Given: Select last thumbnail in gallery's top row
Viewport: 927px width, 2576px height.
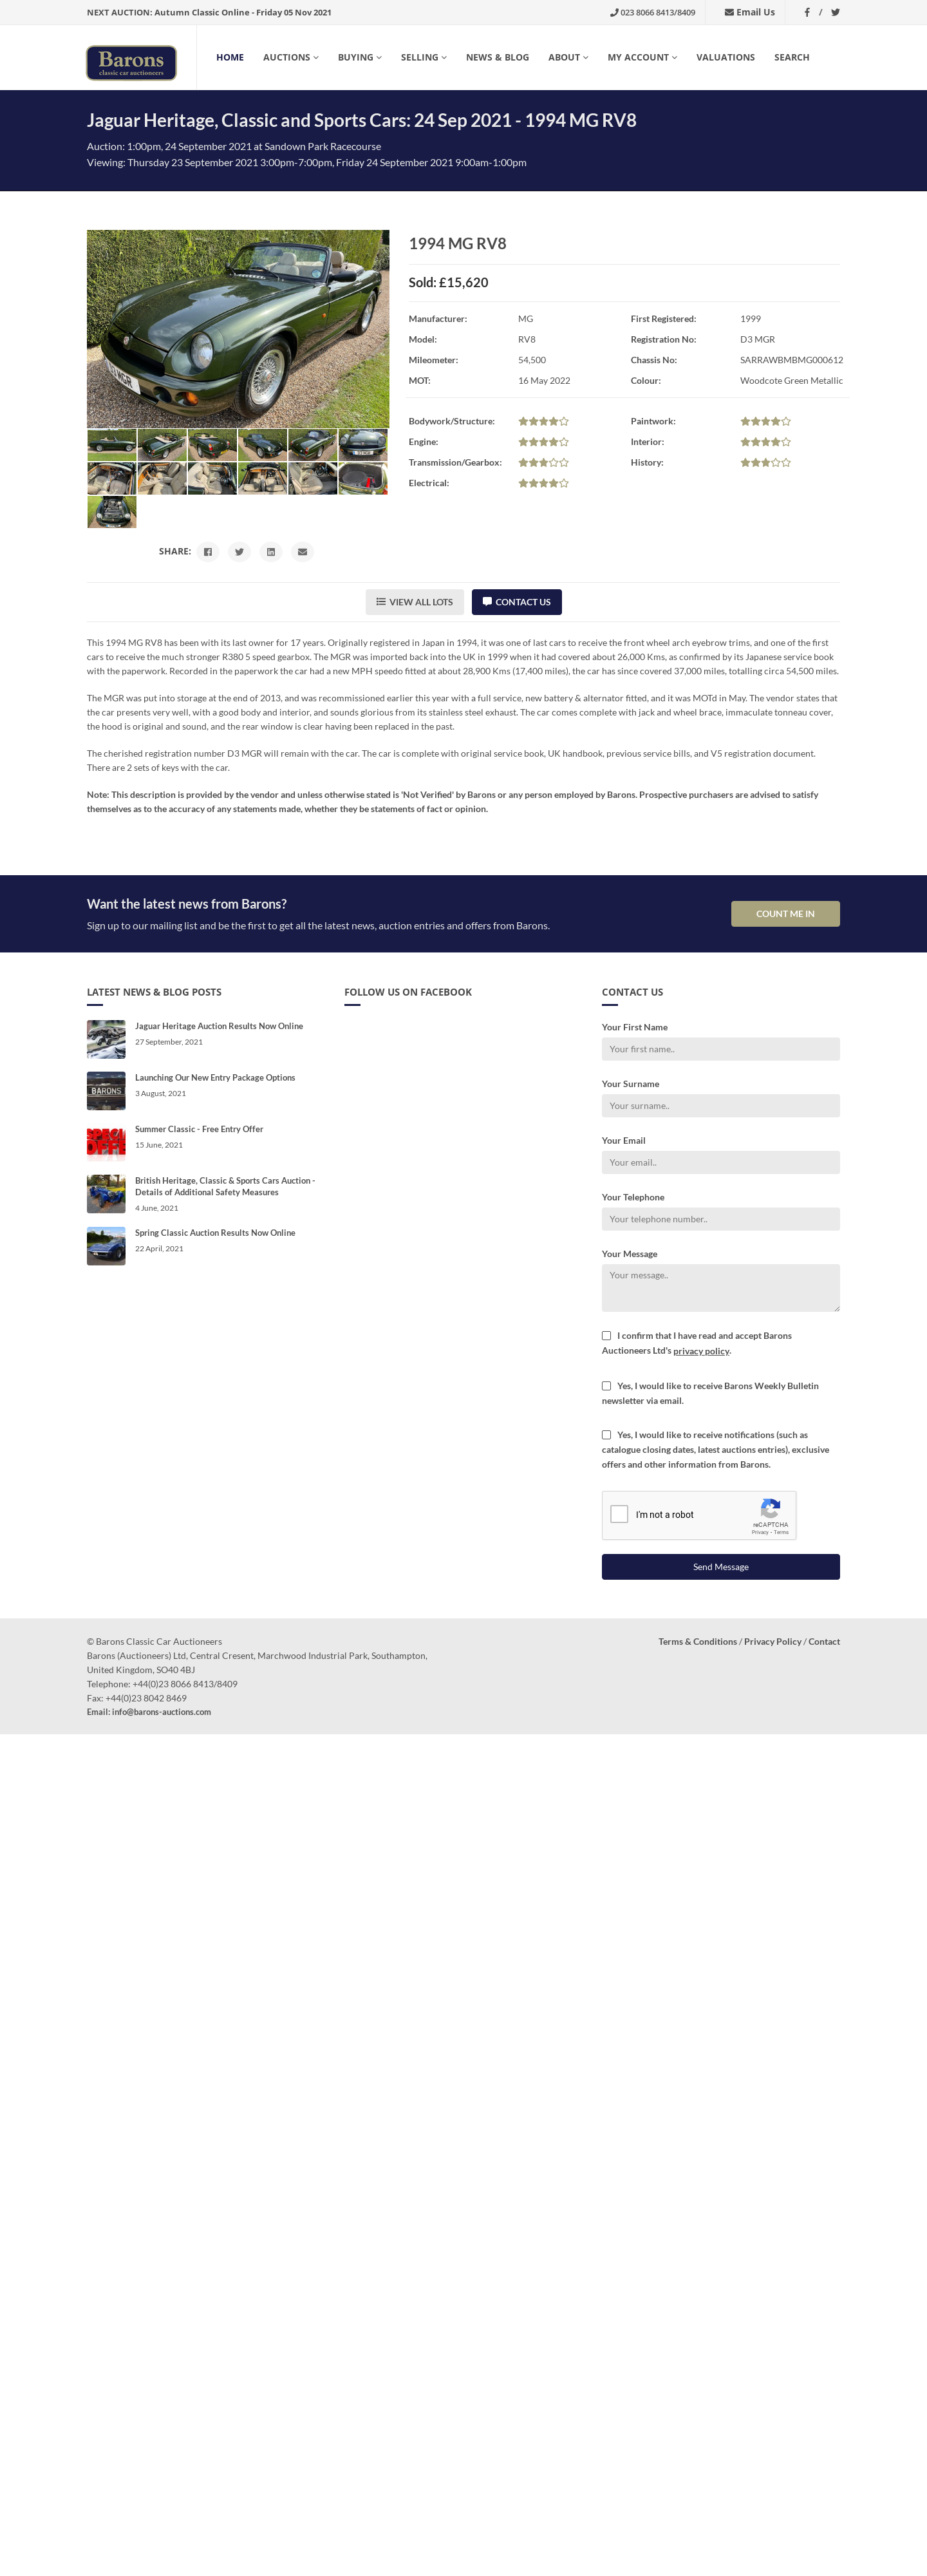Looking at the screenshot, I should point(363,444).
